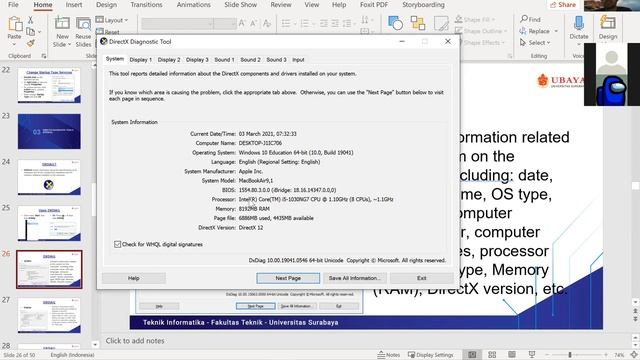This screenshot has width=640, height=360.
Task: Select slide 23 thumbnail
Action: click(49, 131)
